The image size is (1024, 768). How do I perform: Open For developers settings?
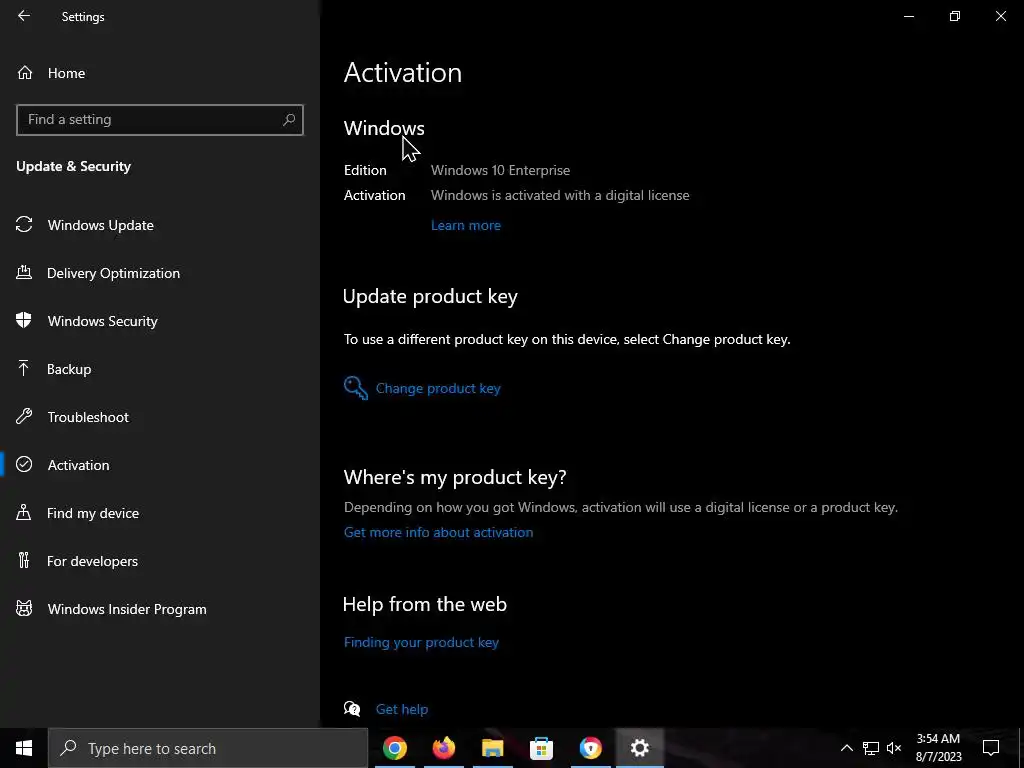pos(159,561)
